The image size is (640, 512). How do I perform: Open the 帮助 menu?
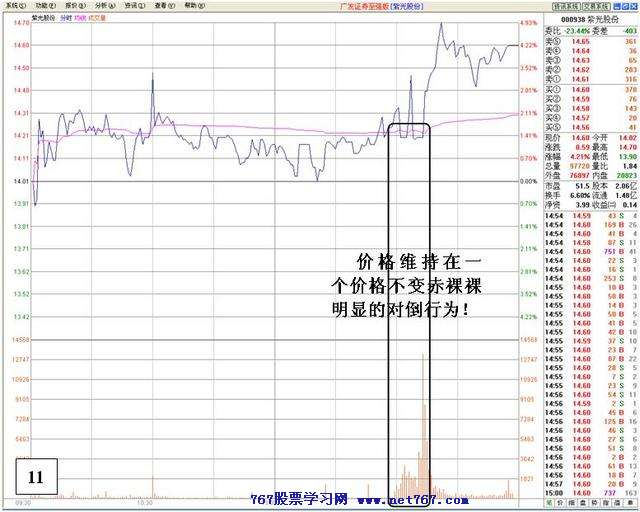[193, 5]
